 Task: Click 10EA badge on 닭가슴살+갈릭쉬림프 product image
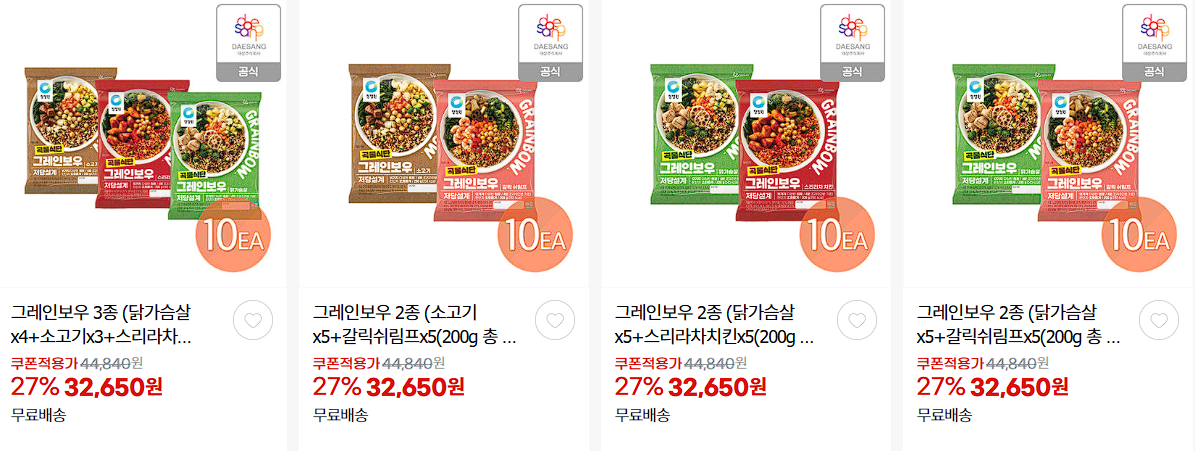[x=1139, y=234]
